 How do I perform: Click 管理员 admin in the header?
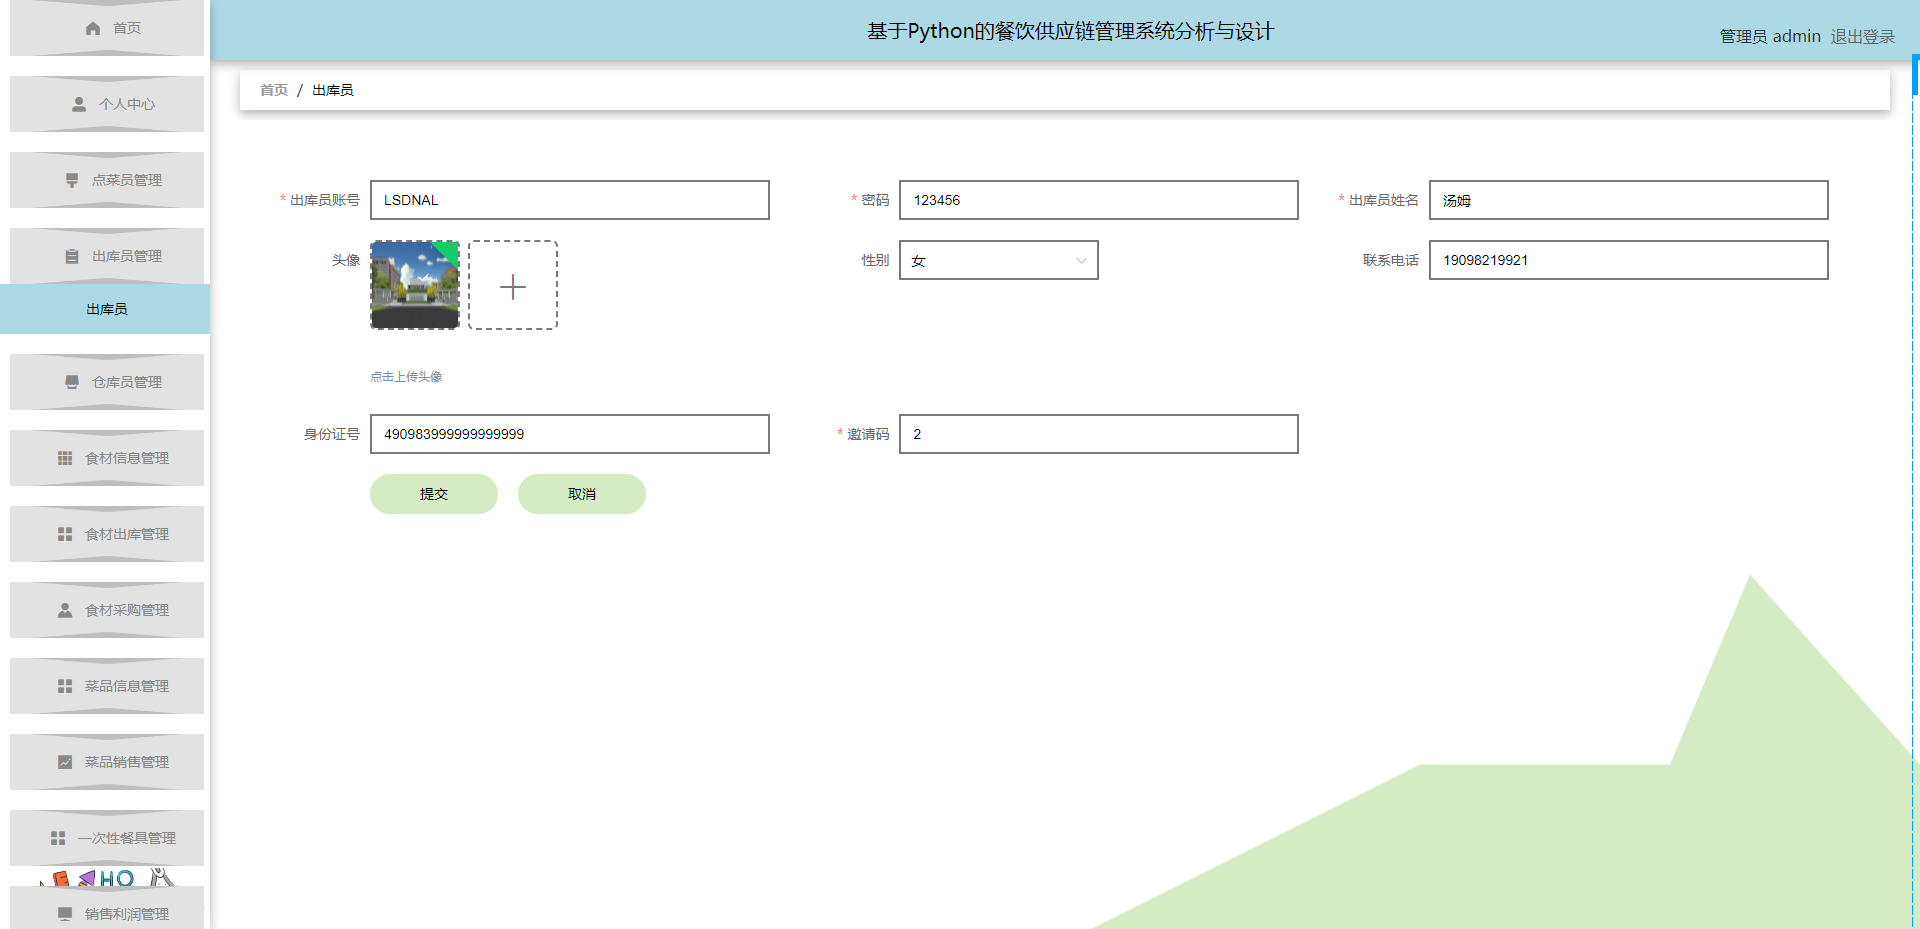coord(1770,36)
